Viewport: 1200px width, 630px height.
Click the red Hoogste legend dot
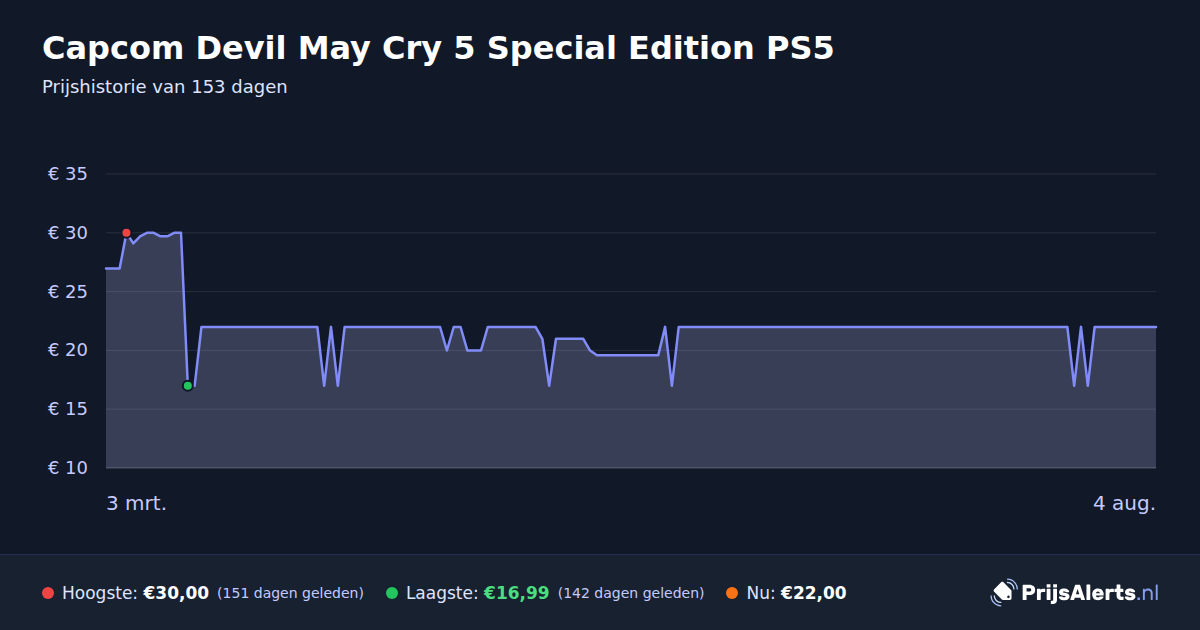[48, 593]
